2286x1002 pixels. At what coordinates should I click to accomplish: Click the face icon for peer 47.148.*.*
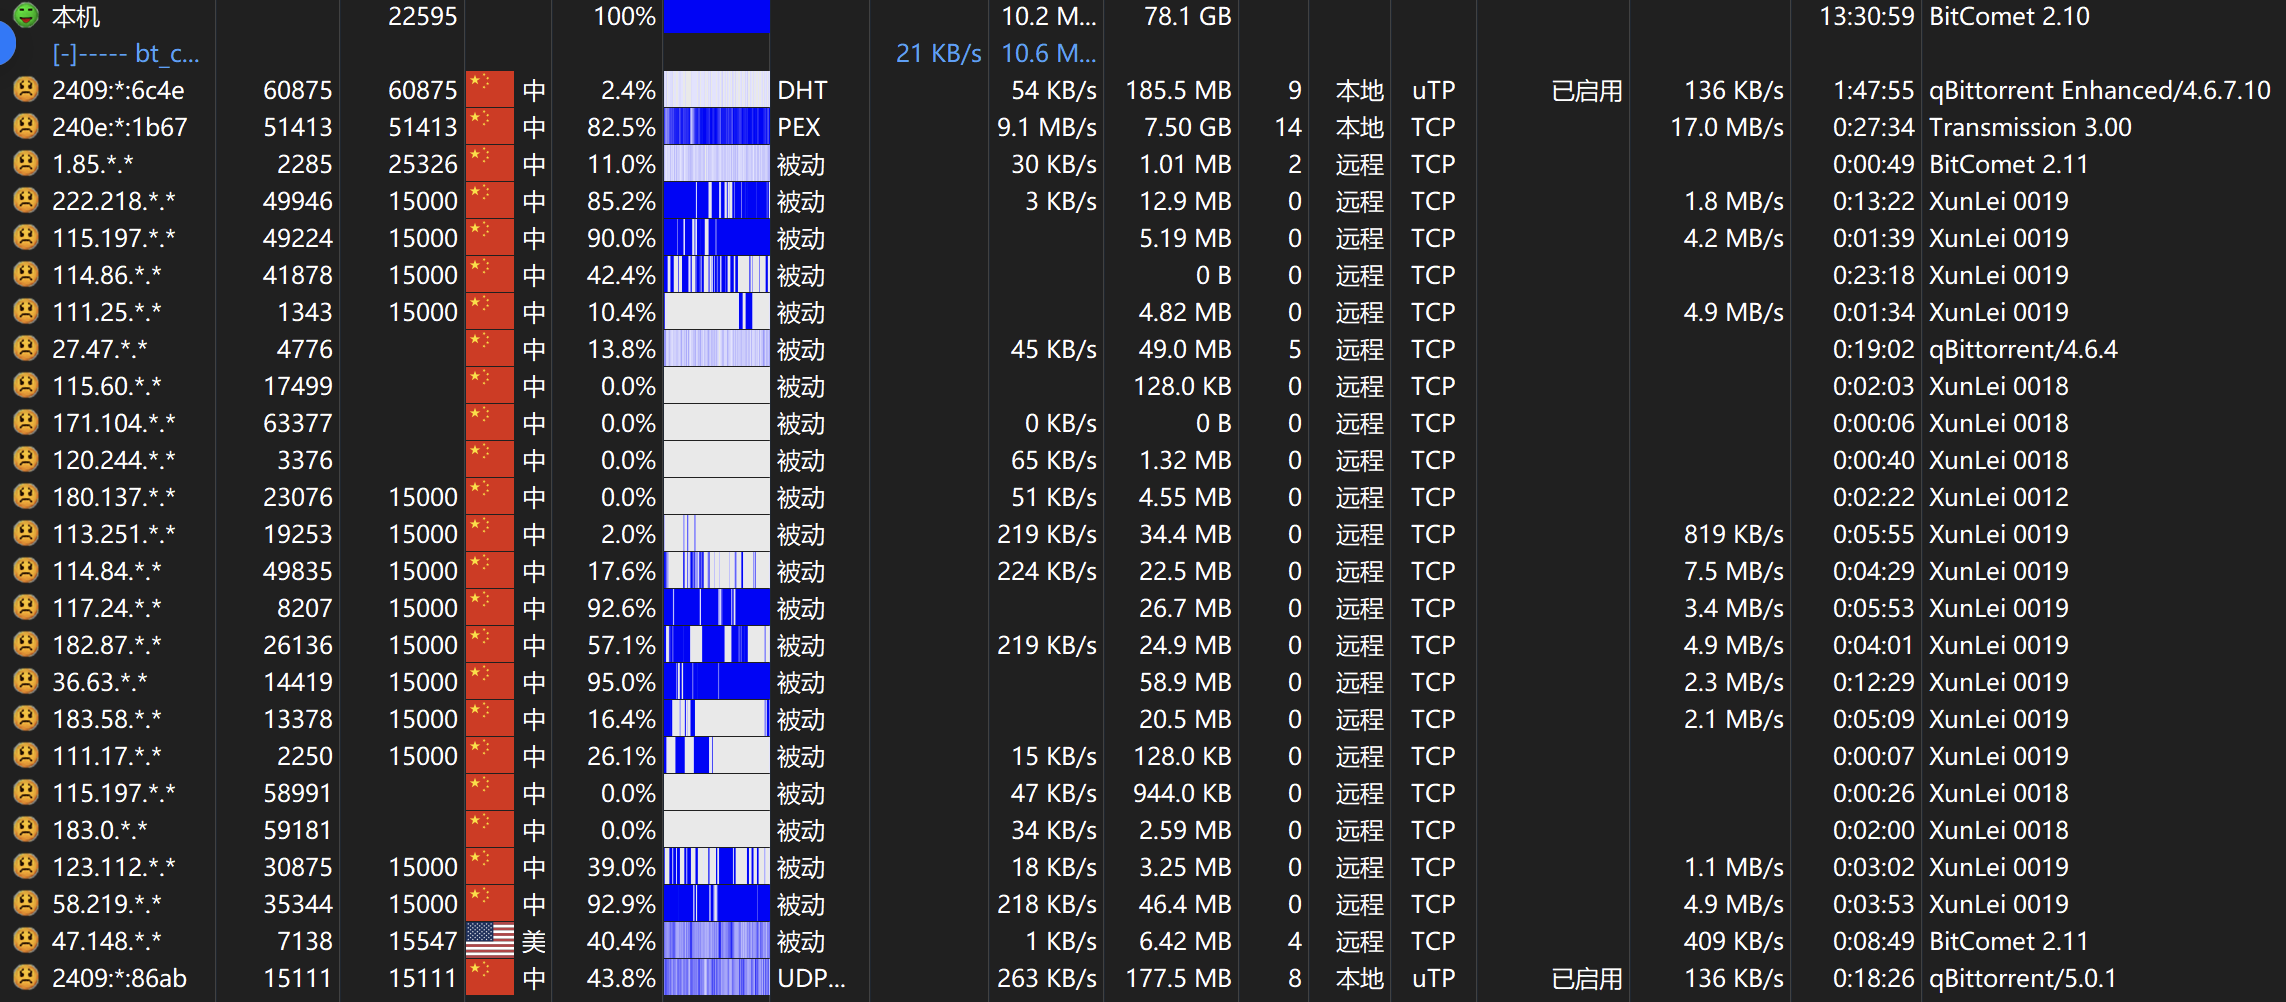(25, 941)
